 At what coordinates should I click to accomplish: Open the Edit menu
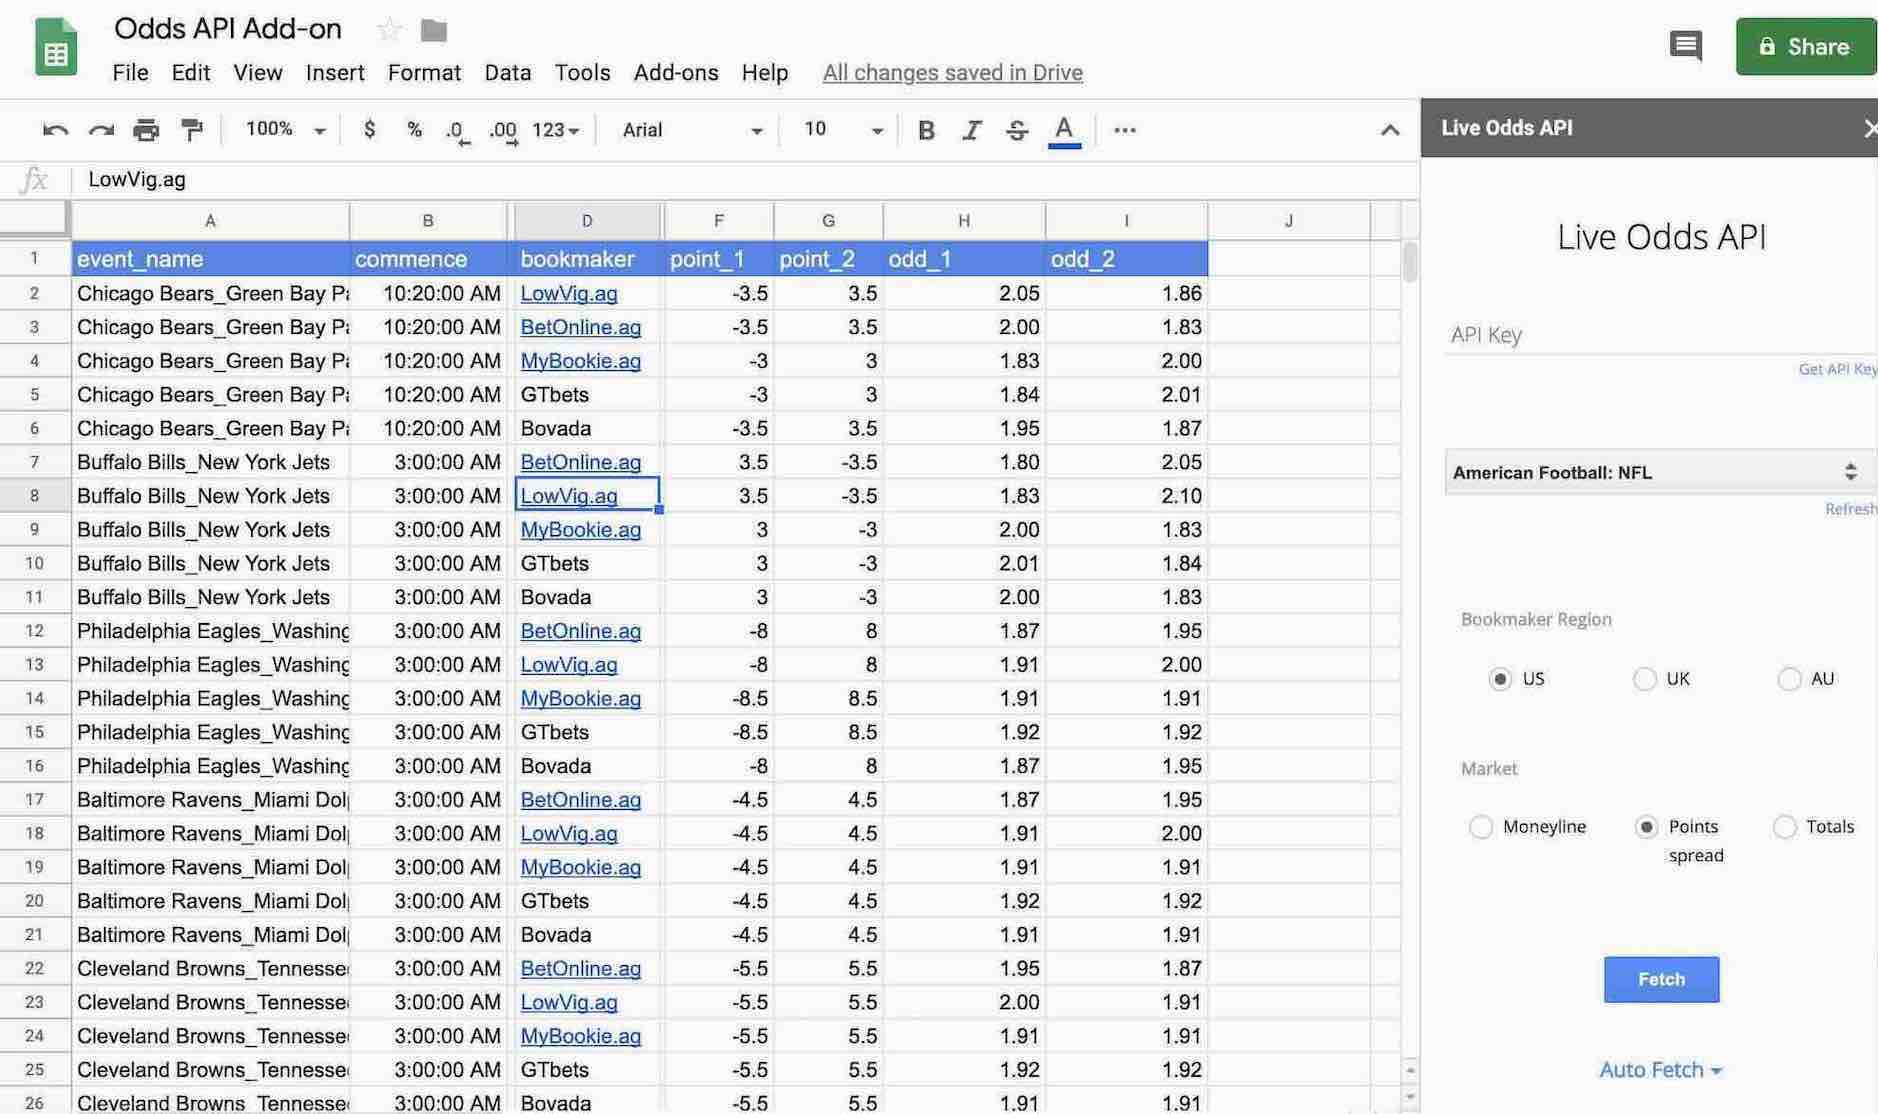click(x=191, y=73)
